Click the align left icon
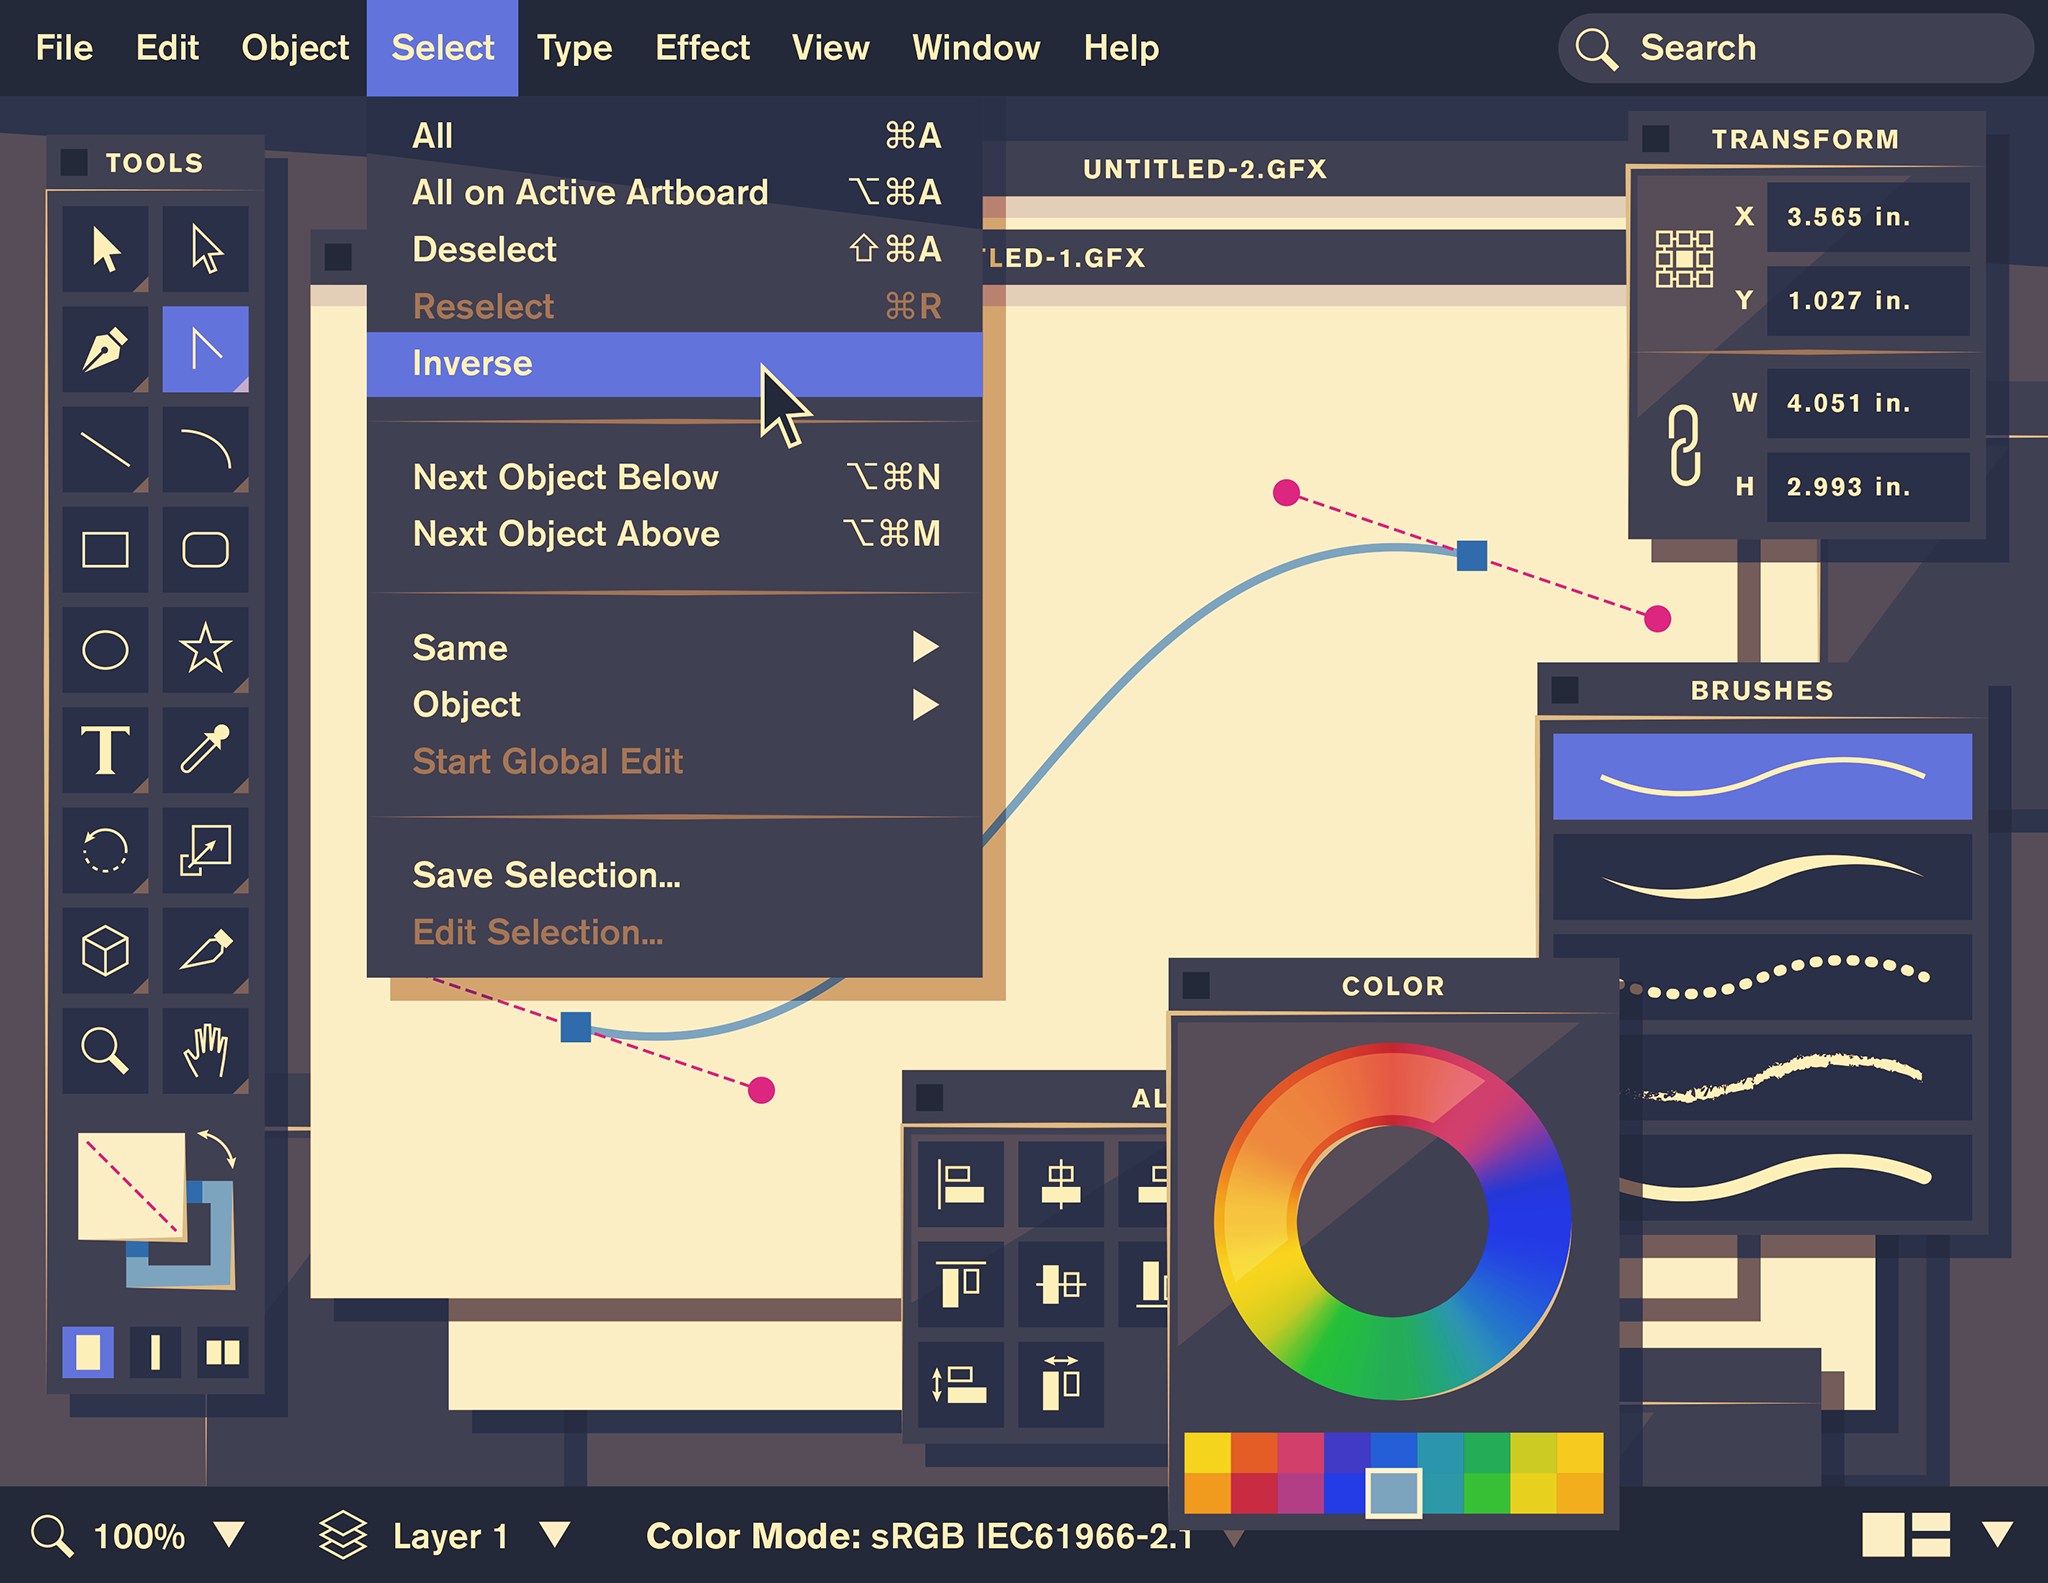The image size is (2048, 1583). tap(960, 1184)
